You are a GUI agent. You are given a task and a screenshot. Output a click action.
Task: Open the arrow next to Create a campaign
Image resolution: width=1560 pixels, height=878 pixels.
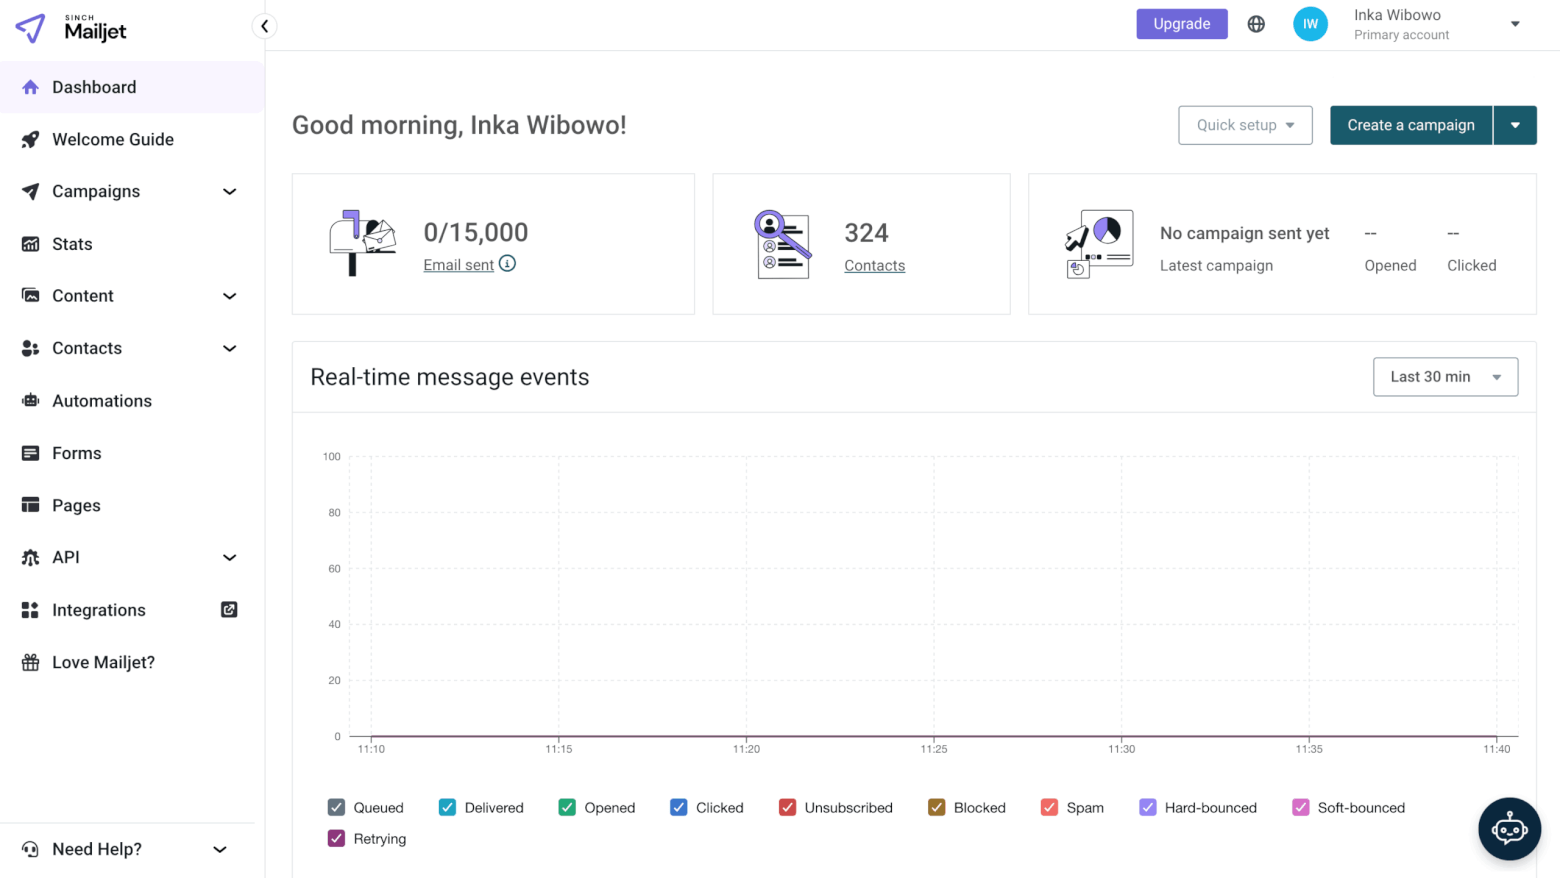coord(1515,125)
